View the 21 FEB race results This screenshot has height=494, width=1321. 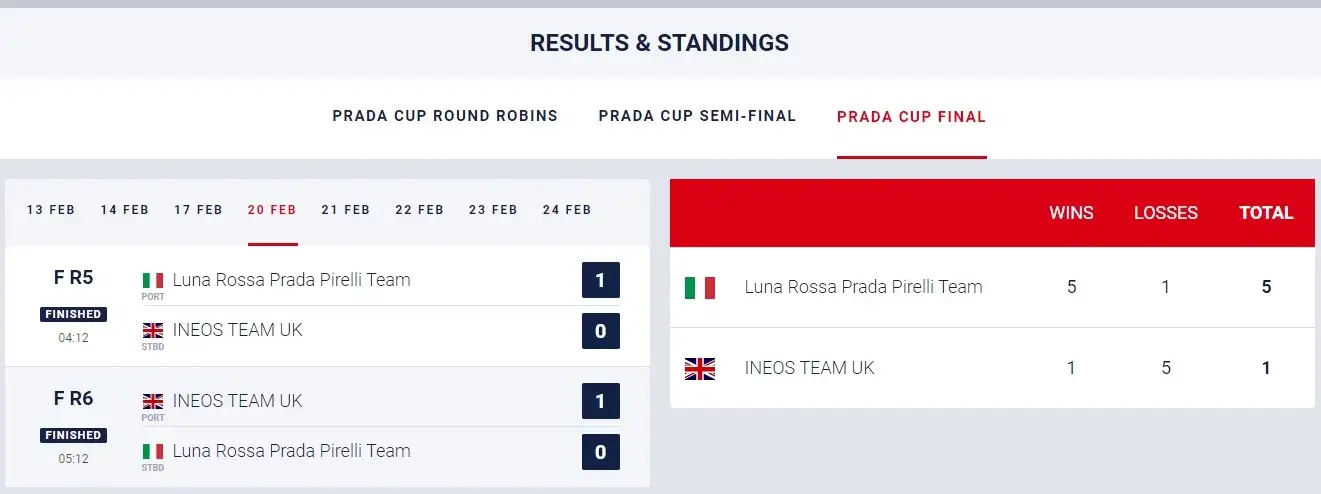coord(346,210)
